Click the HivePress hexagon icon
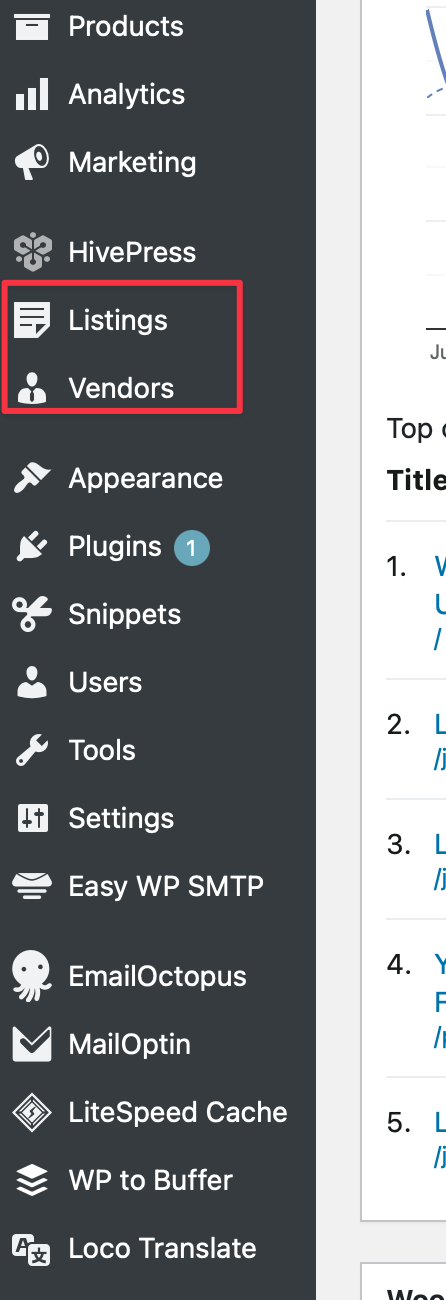The image size is (446, 1300). tap(32, 252)
